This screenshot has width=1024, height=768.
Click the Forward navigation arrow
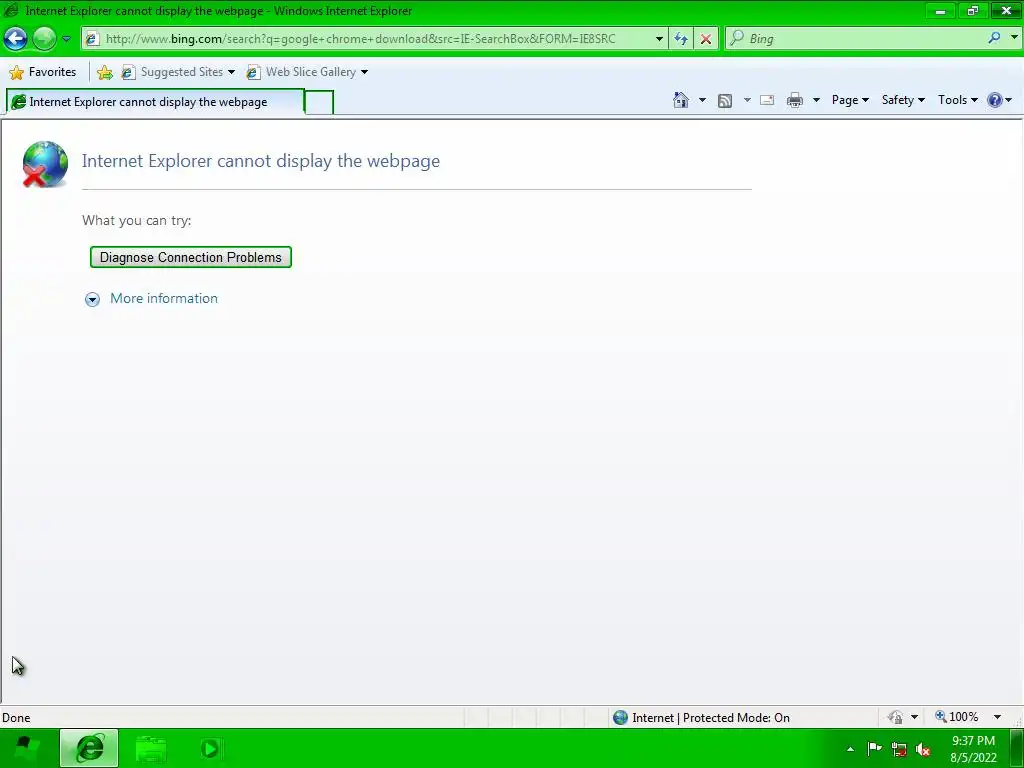click(44, 39)
